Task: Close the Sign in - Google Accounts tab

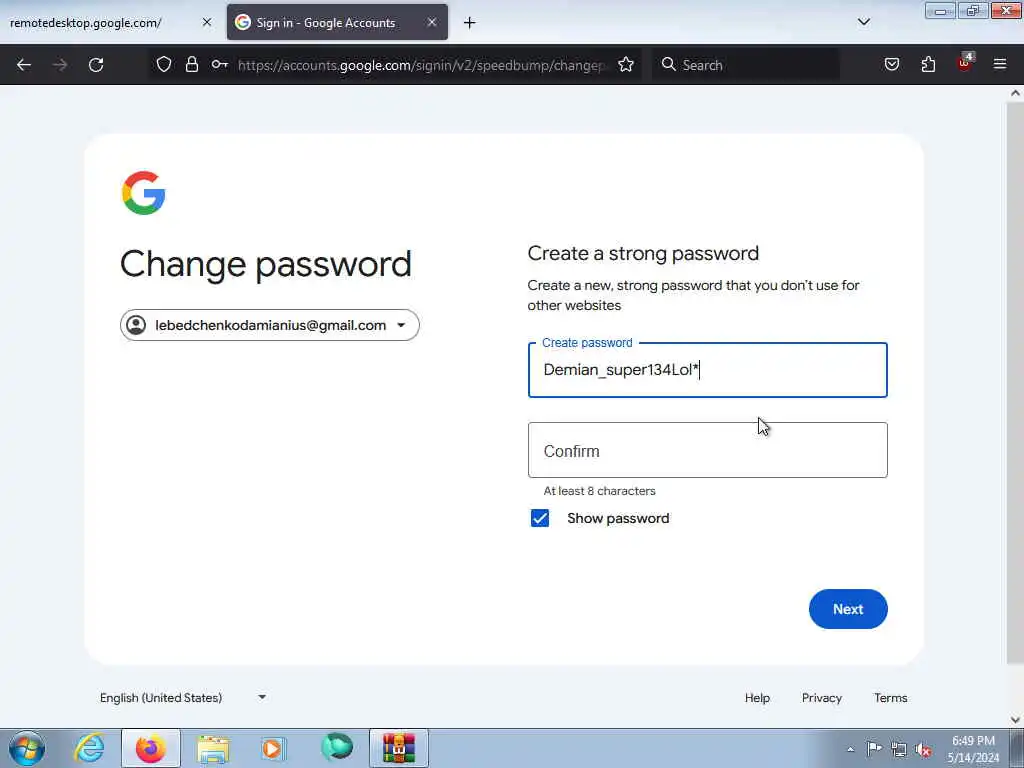Action: click(432, 22)
